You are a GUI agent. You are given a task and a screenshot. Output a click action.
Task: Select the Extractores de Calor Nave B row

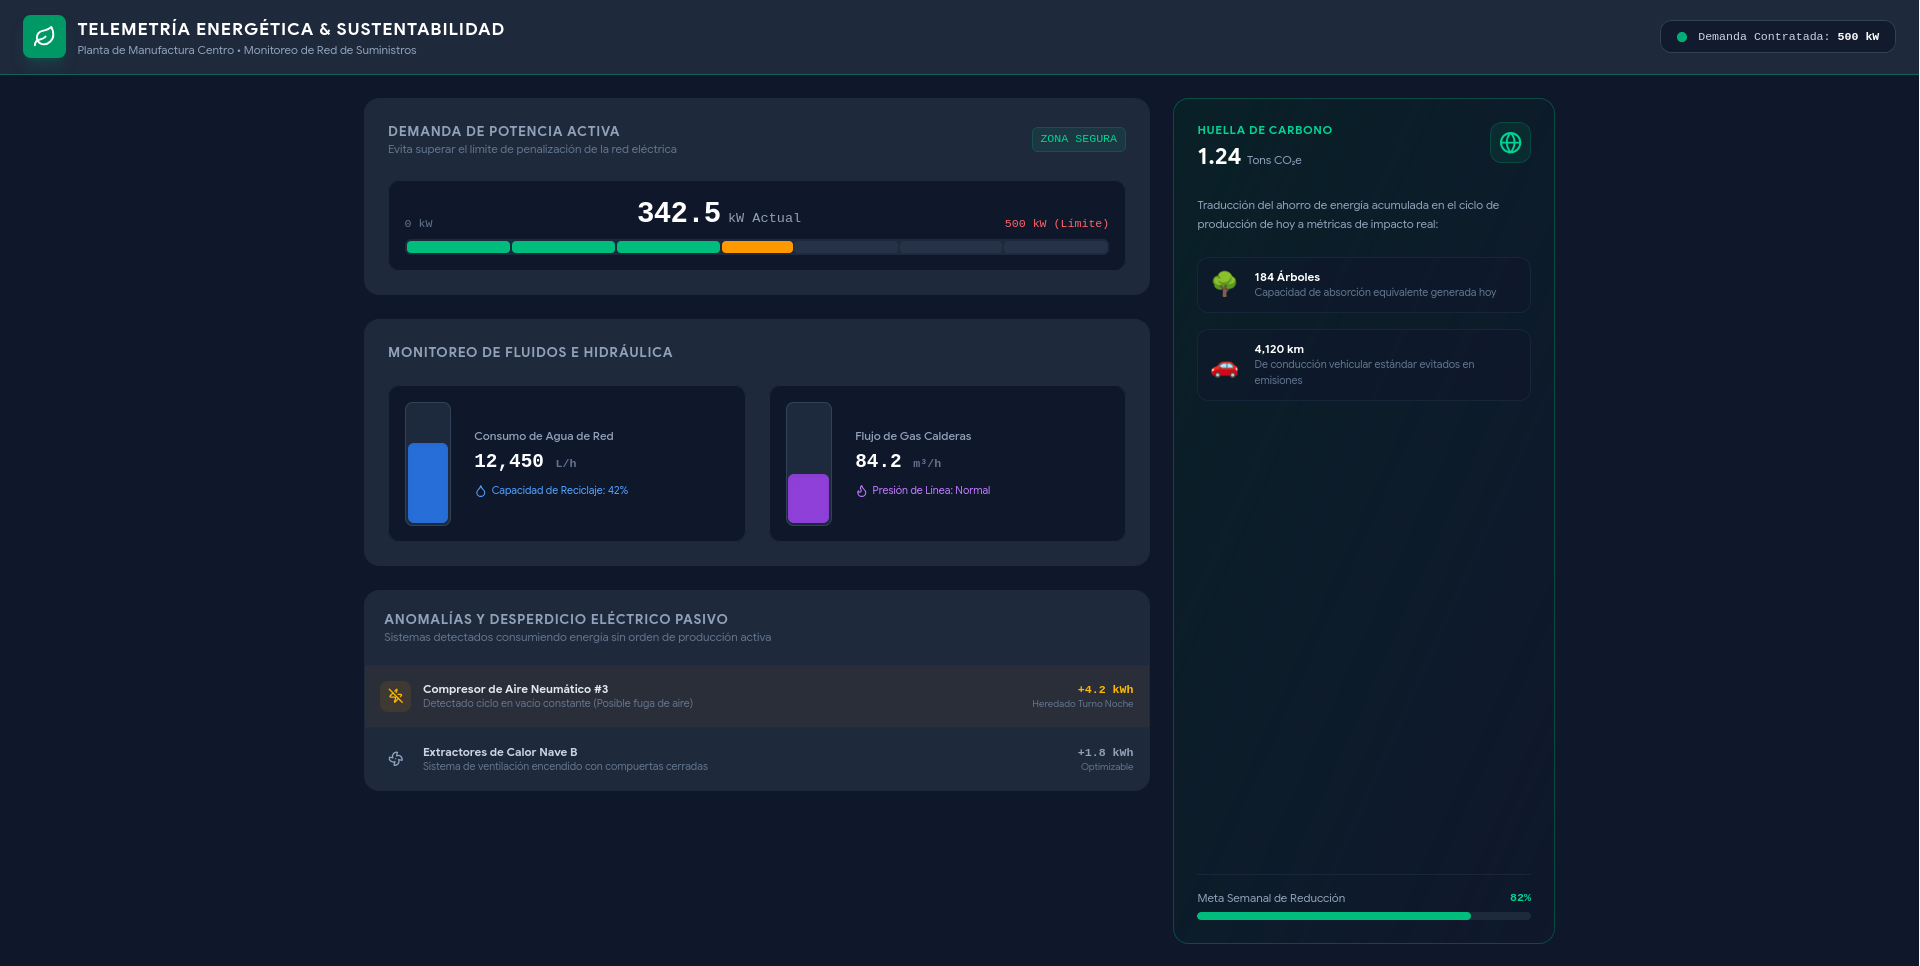757,759
